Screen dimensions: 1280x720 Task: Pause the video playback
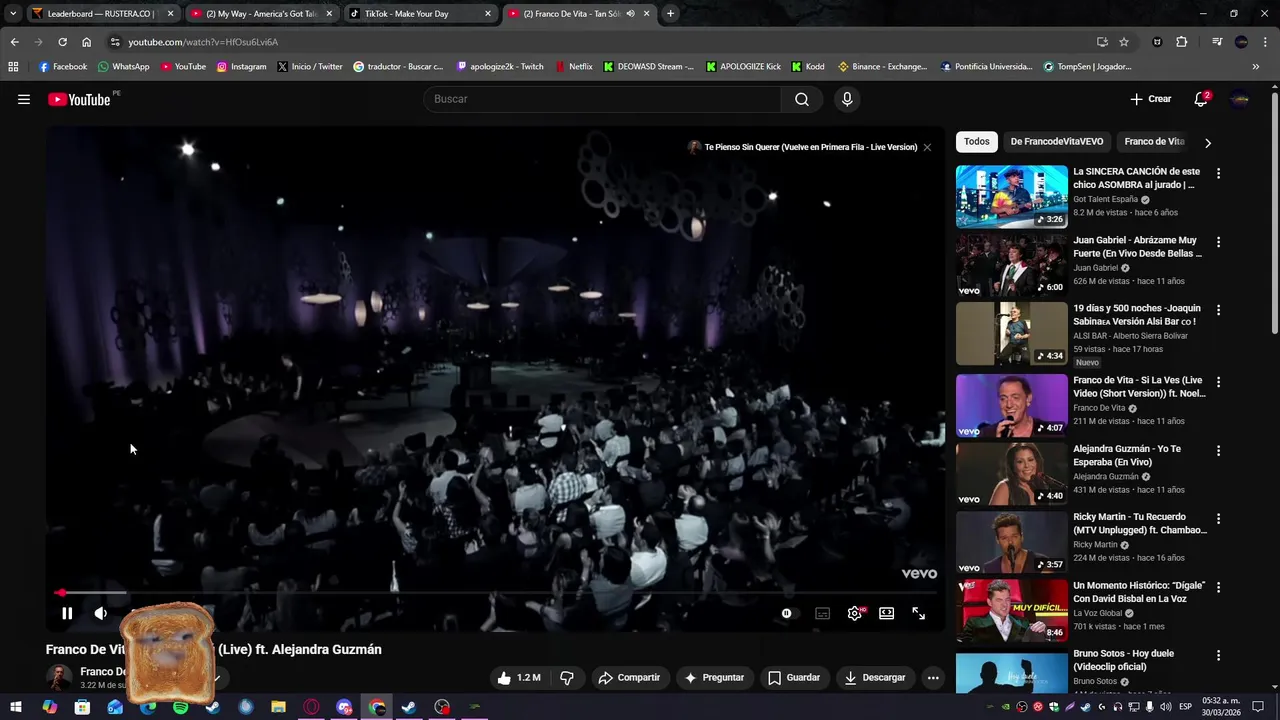click(67, 613)
